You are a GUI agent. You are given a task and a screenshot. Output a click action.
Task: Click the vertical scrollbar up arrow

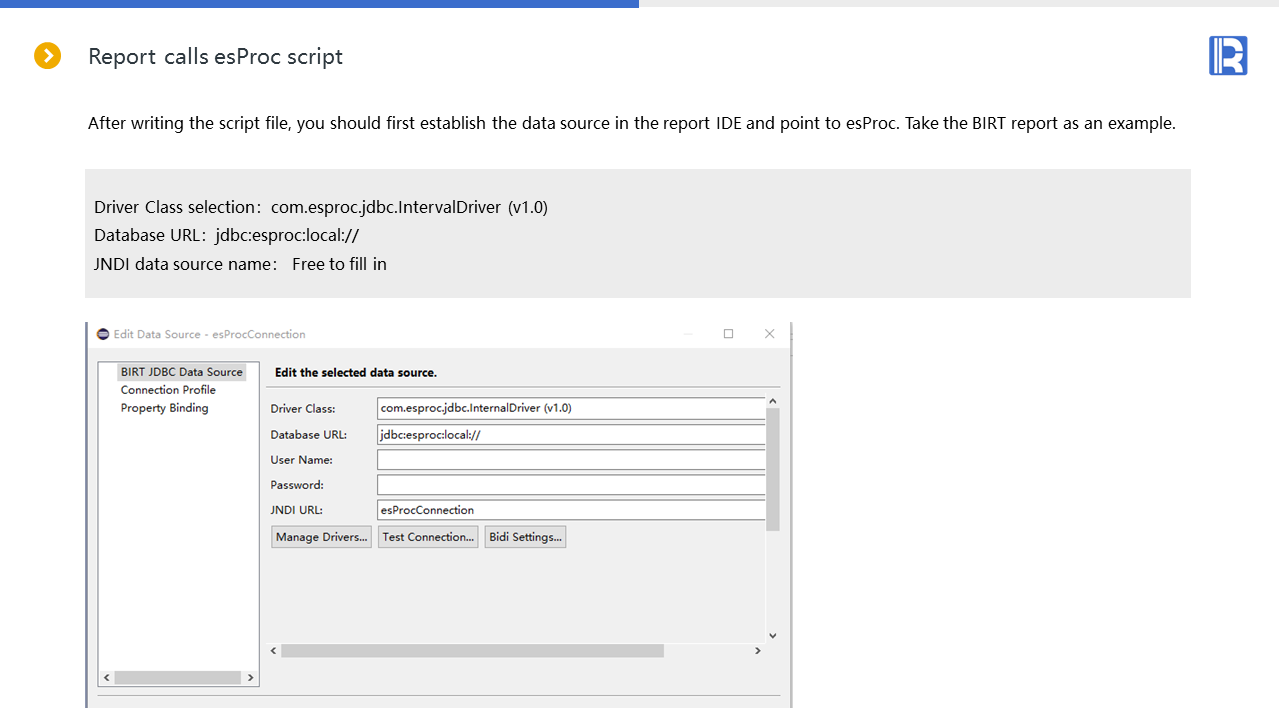772,402
